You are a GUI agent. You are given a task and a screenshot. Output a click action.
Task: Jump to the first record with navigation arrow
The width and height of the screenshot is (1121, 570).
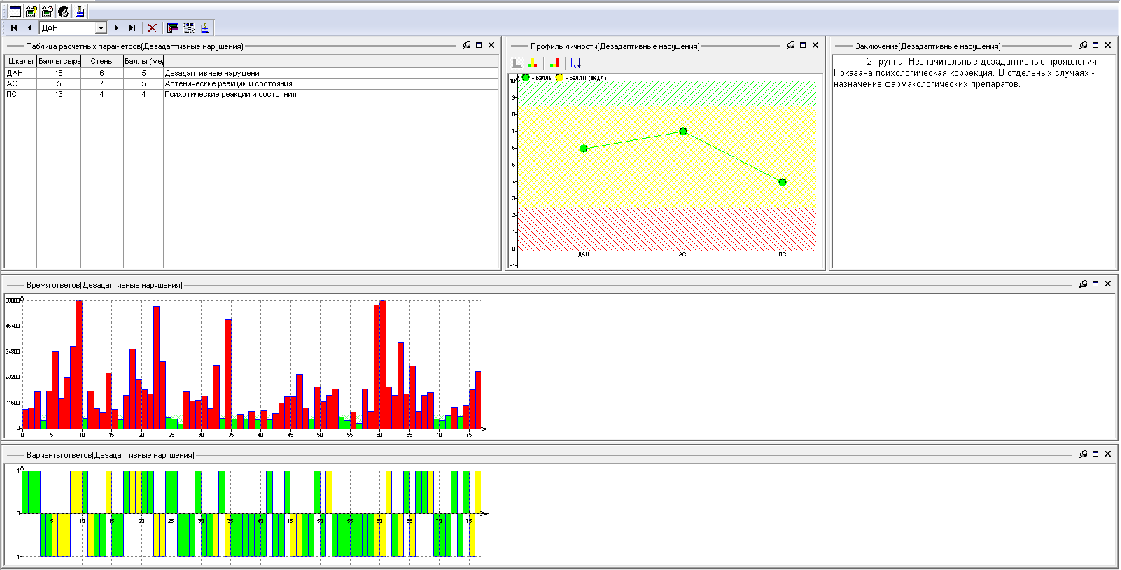pyautogui.click(x=14, y=28)
